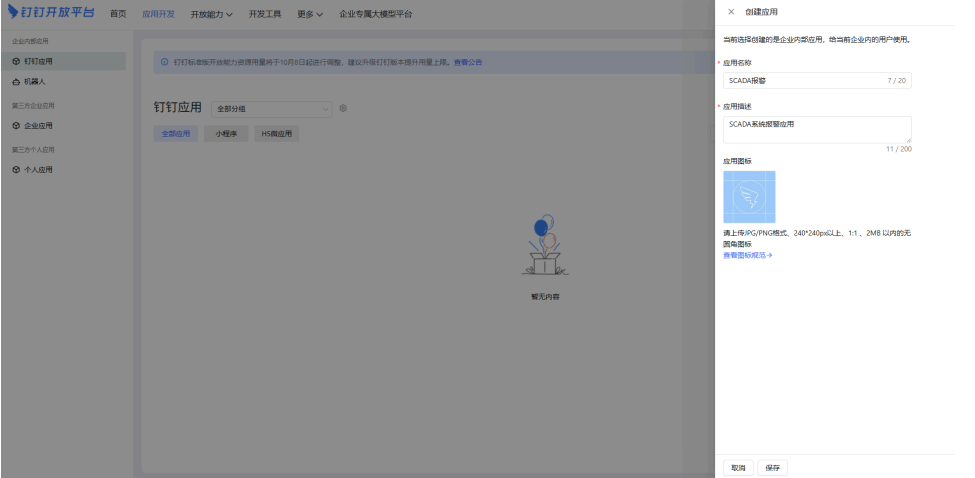Click the cube icon beside 企业应用

[16, 126]
